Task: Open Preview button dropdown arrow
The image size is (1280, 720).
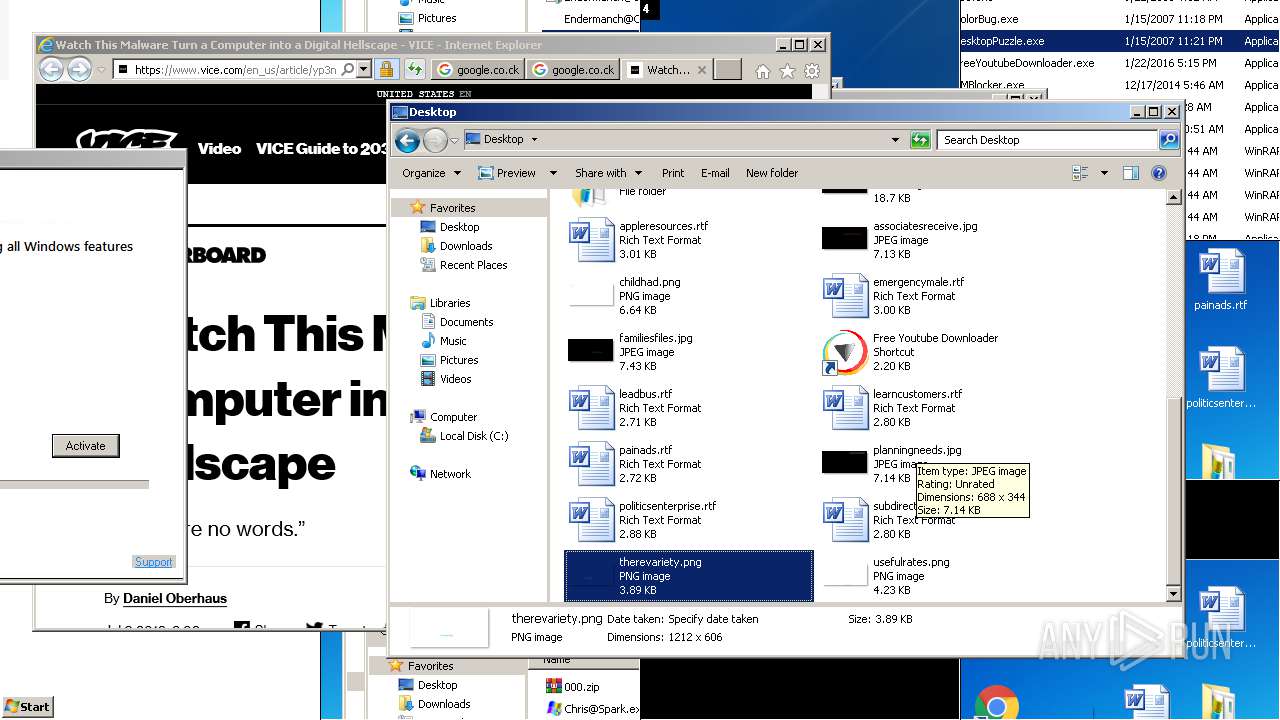Action: pos(552,173)
